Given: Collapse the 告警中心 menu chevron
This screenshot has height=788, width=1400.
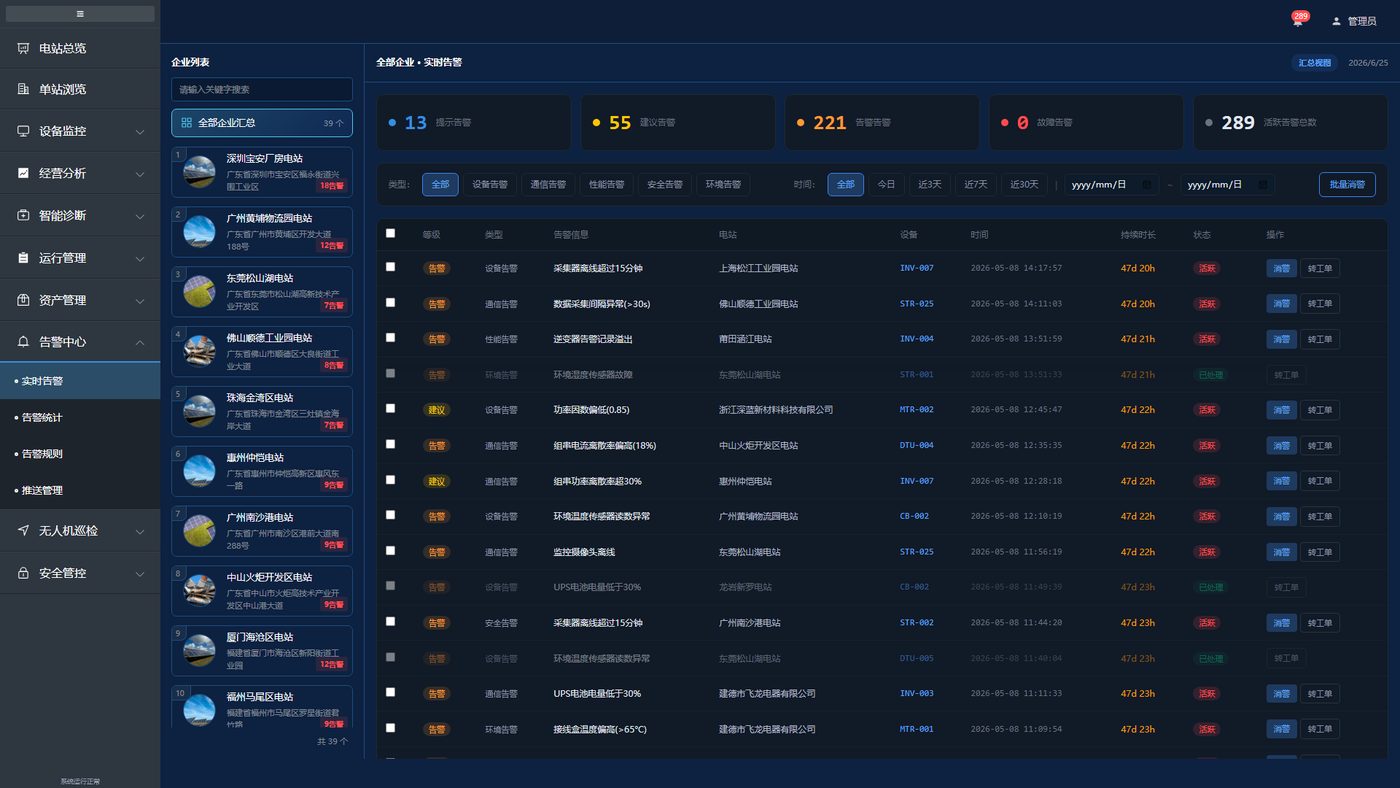Looking at the screenshot, I should (x=140, y=342).
